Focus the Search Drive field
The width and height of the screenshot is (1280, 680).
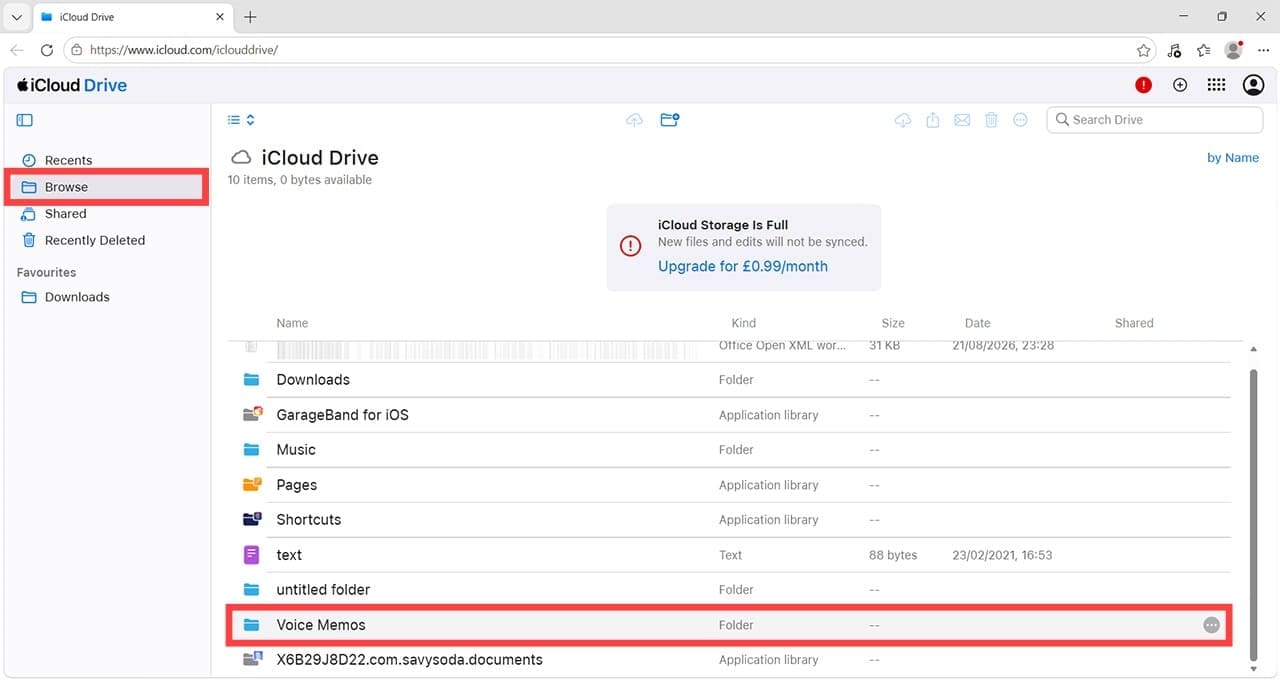point(1155,120)
